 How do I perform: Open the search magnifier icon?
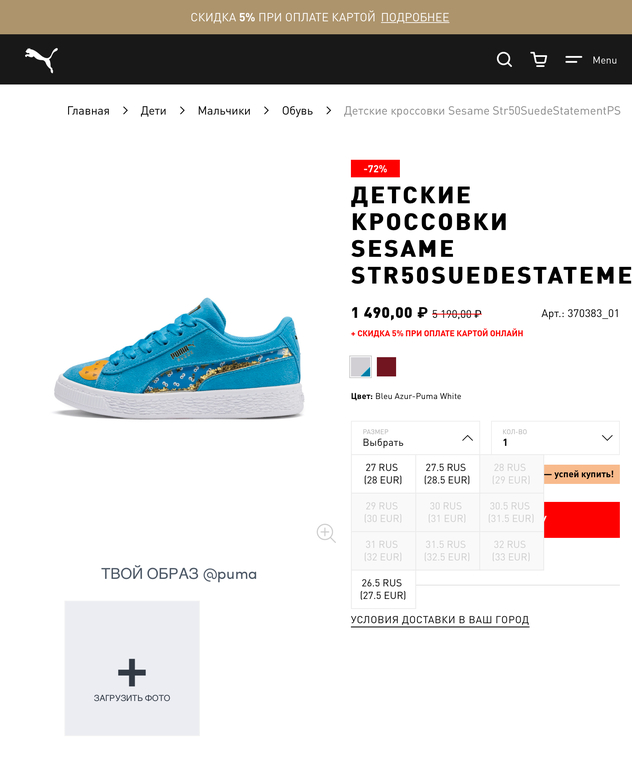(x=504, y=60)
